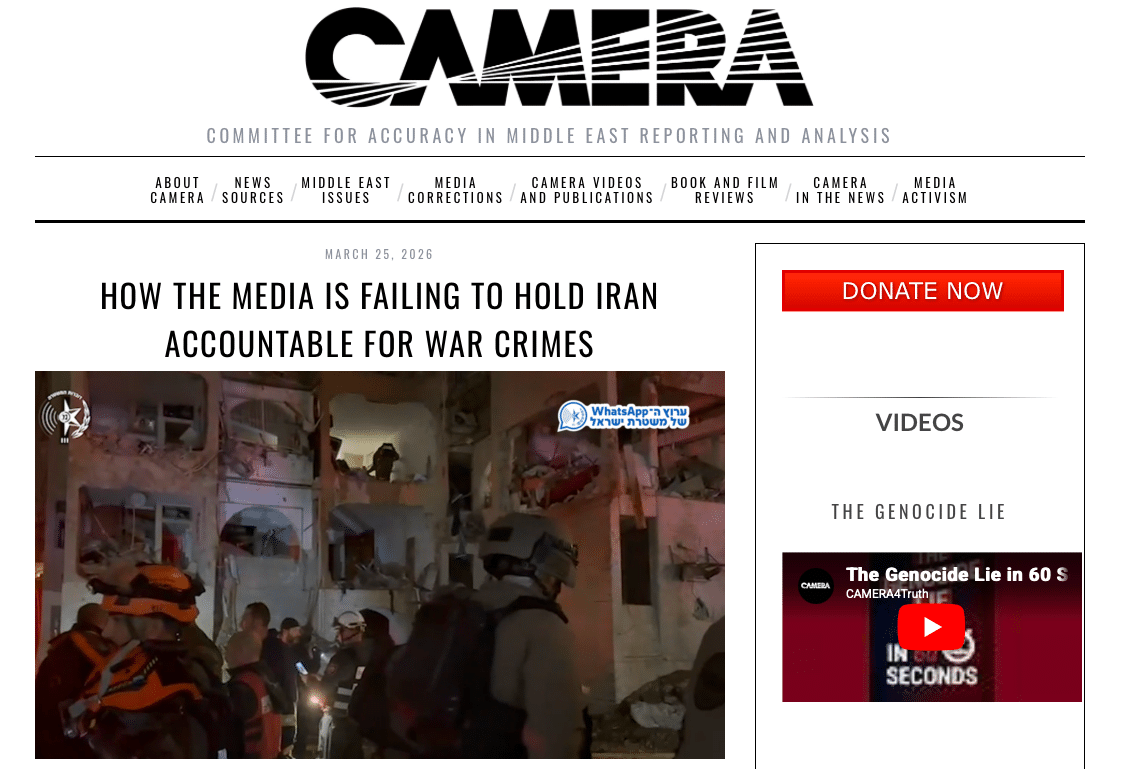Viewport: 1130px width, 769px height.
Task: Open the News Sources menu item
Action: point(253,190)
